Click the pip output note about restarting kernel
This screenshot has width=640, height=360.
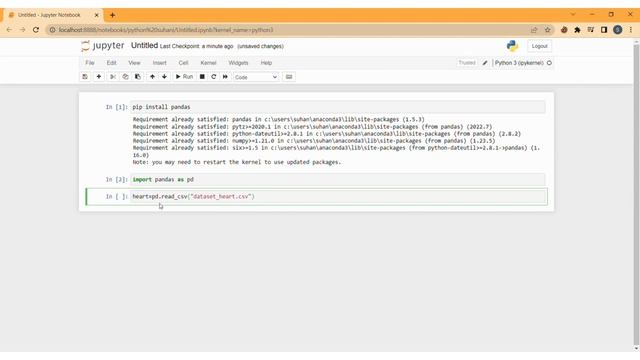pos(236,162)
